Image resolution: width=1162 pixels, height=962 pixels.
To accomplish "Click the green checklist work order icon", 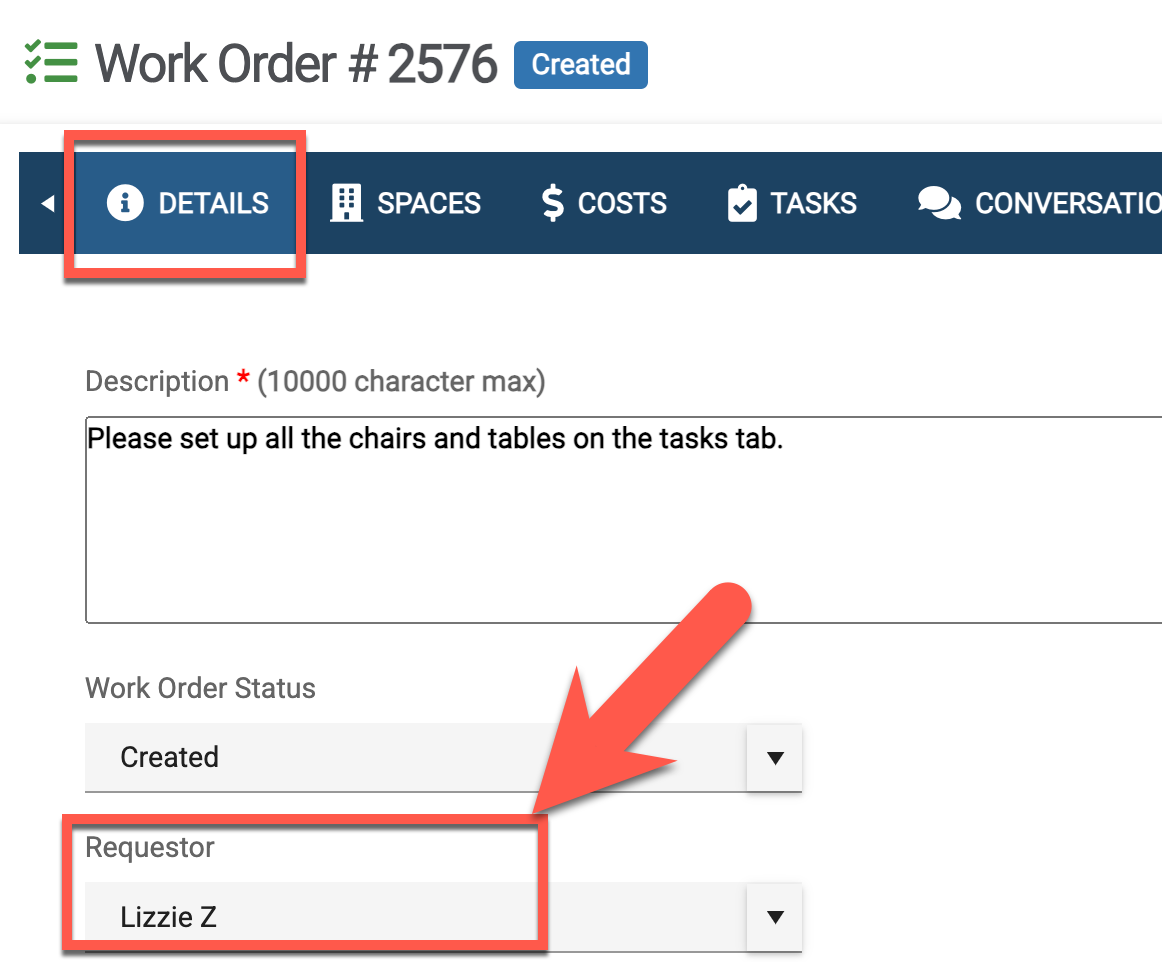I will 50,63.
